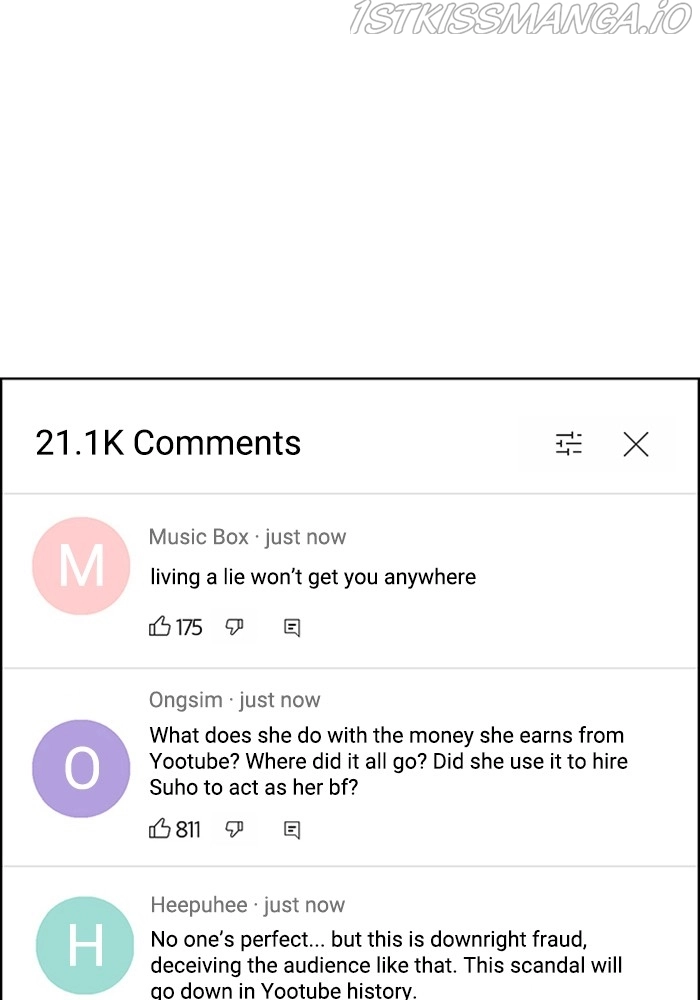700x1000 pixels.
Task: Click the 175 likes count
Action: (189, 628)
